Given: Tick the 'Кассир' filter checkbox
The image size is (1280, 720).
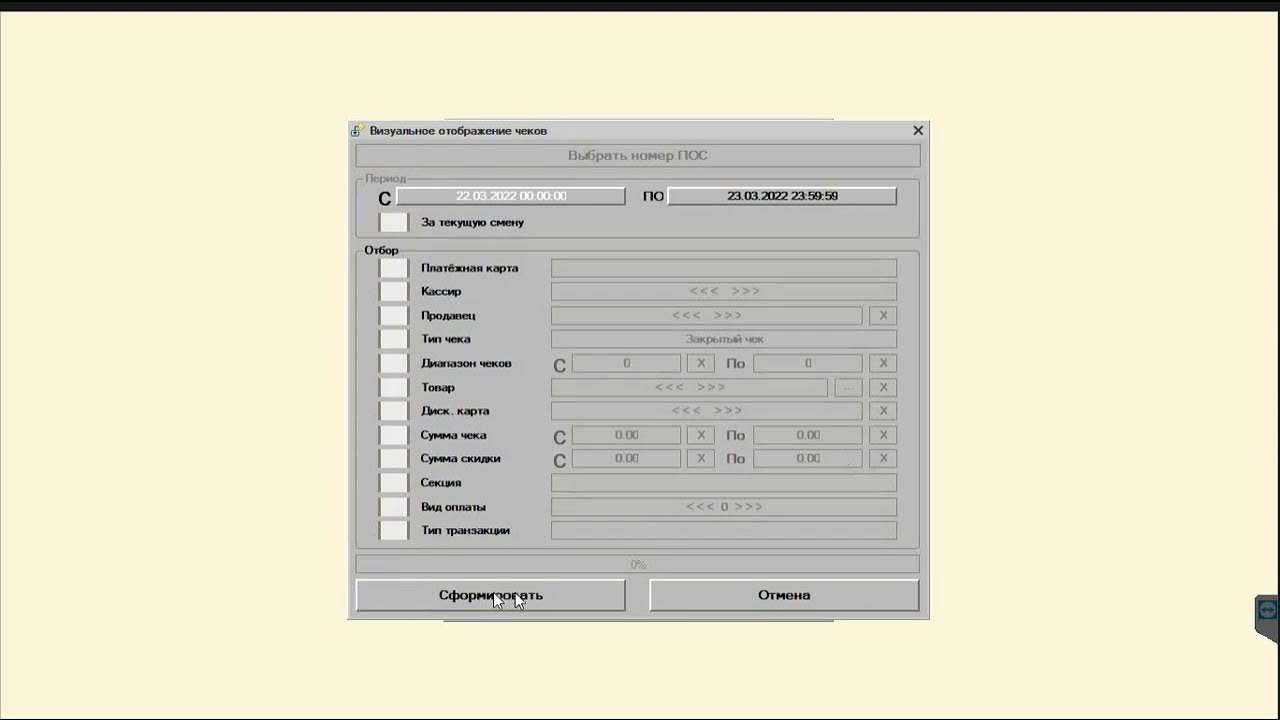Looking at the screenshot, I should 394,291.
